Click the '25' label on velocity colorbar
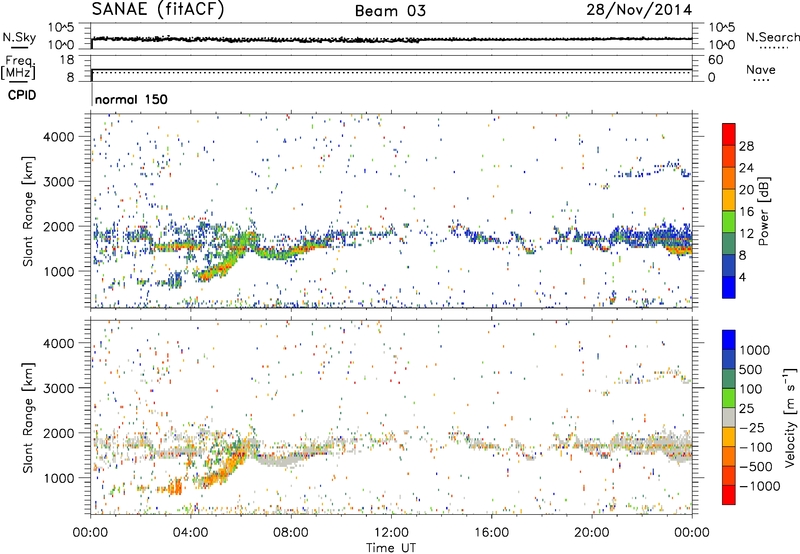The image size is (800, 554). click(746, 408)
